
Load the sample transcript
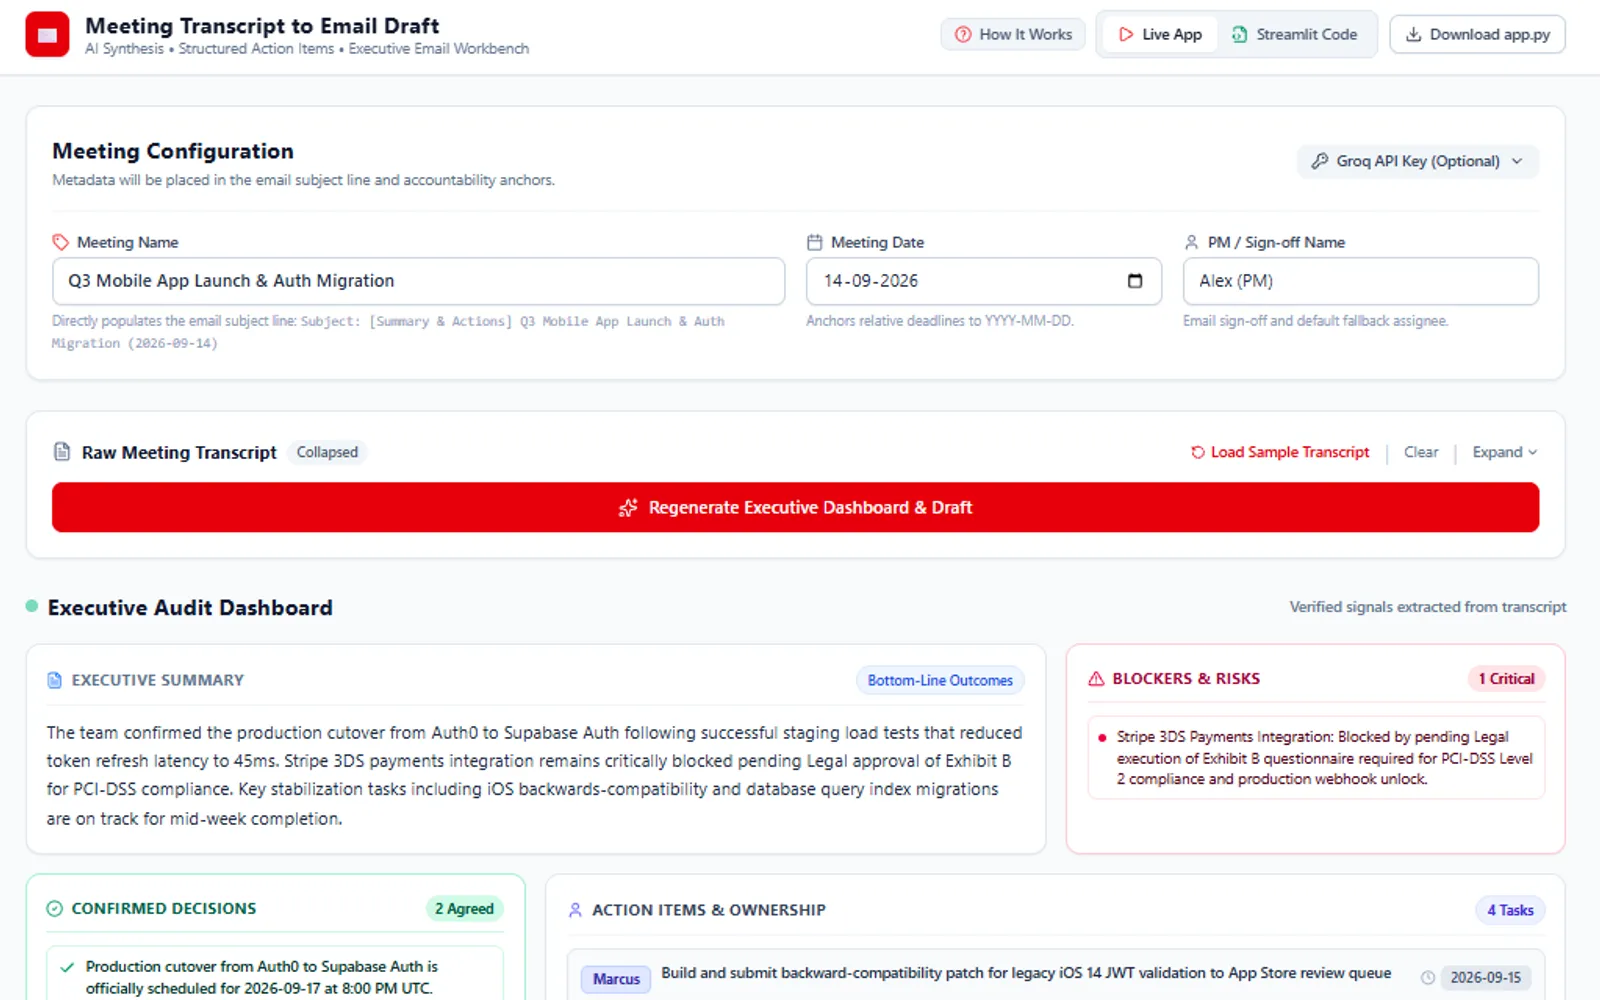(x=1280, y=452)
